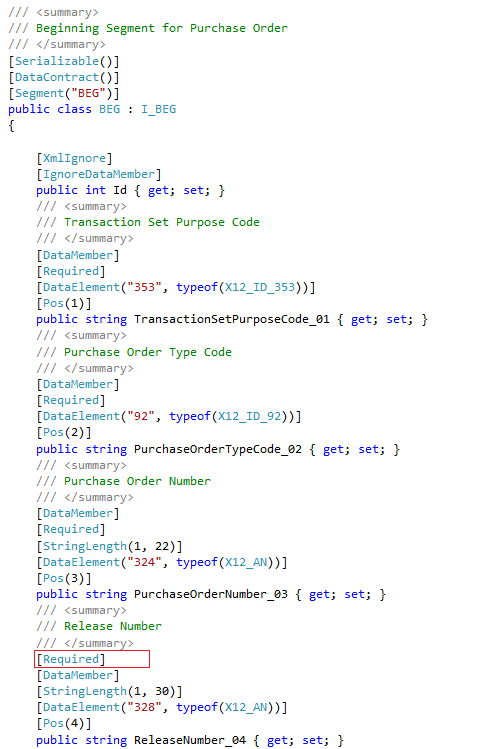Click the "324" data element string
Image resolution: width=503 pixels, height=749 pixels.
(145, 562)
